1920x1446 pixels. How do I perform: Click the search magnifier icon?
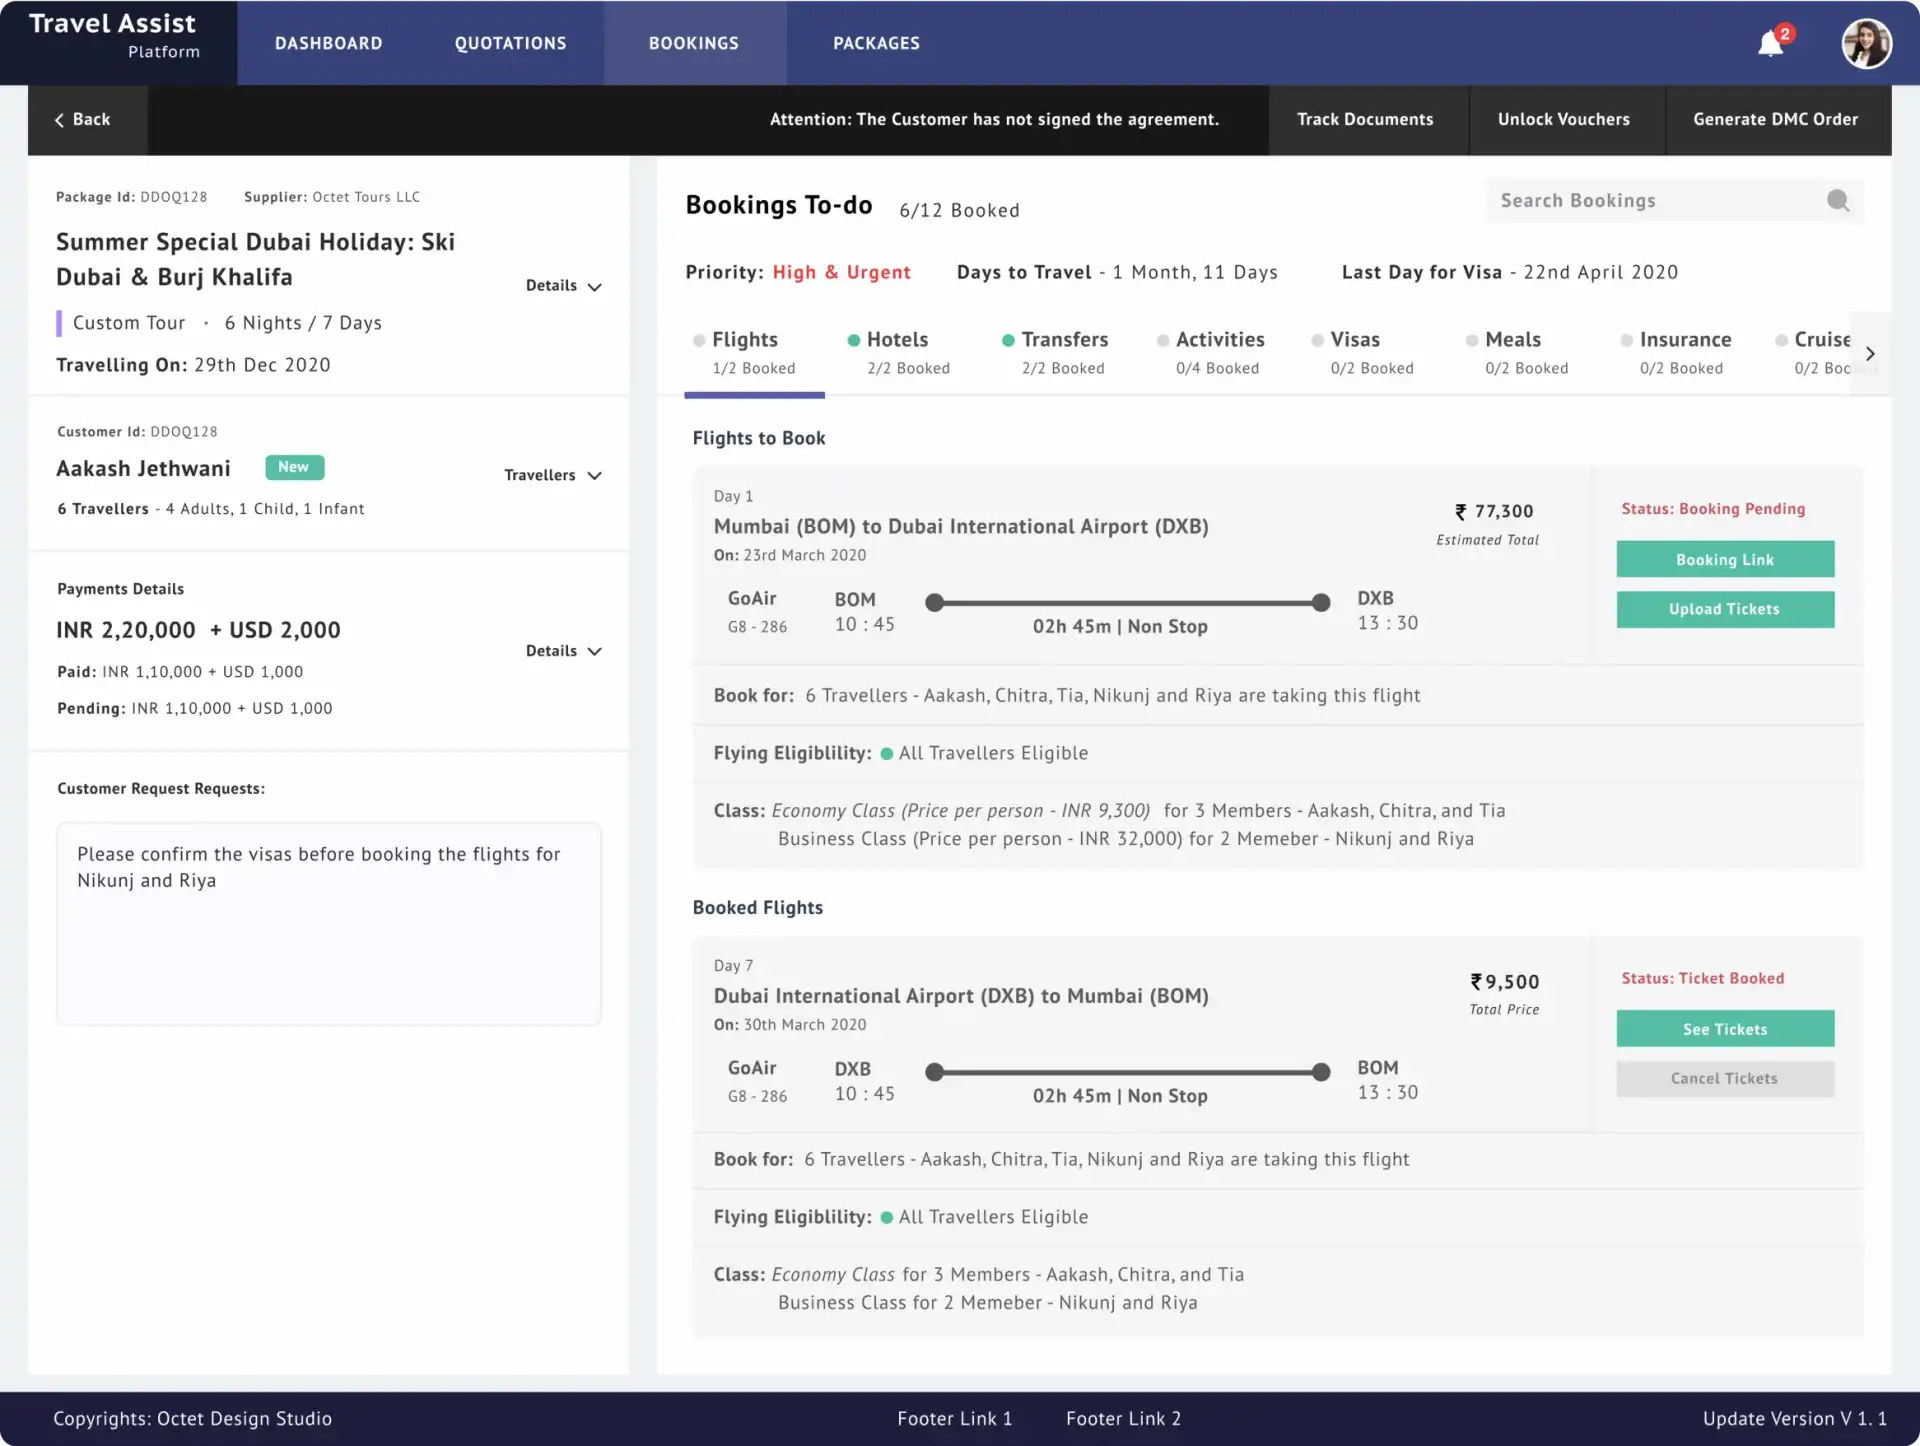click(1838, 200)
